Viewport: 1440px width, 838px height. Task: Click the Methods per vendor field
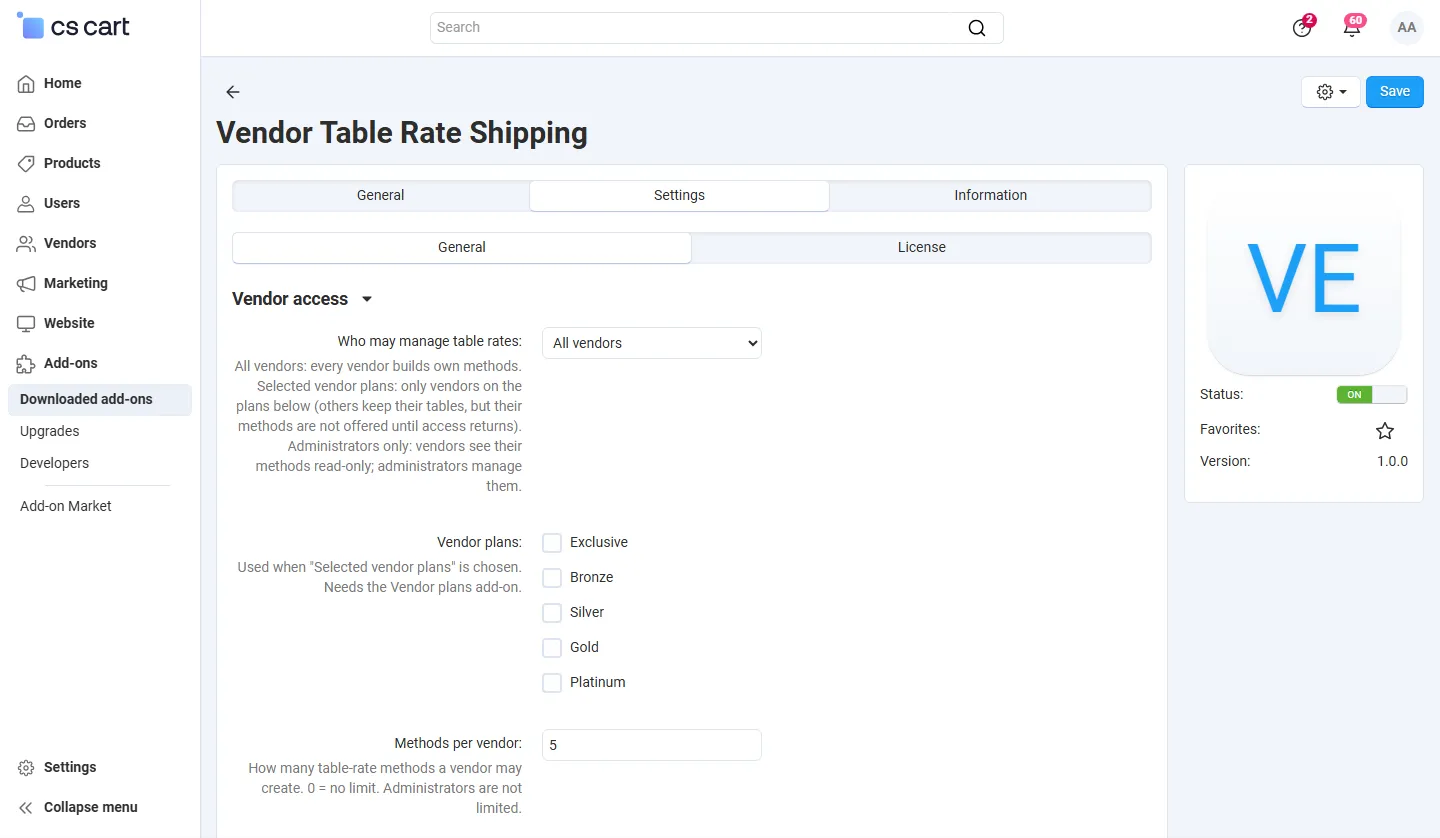(652, 745)
